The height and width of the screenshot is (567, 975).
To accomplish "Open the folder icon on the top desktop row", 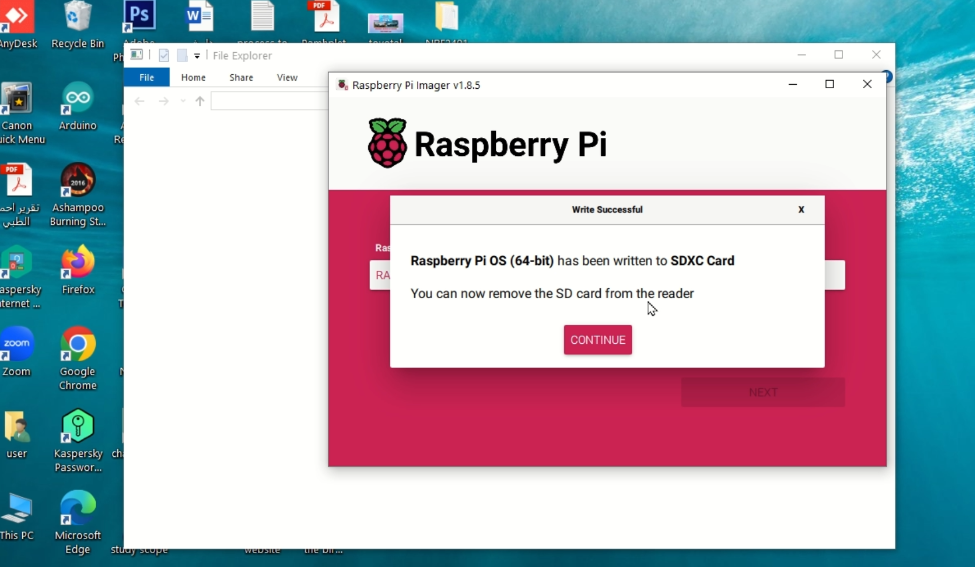I will [446, 16].
